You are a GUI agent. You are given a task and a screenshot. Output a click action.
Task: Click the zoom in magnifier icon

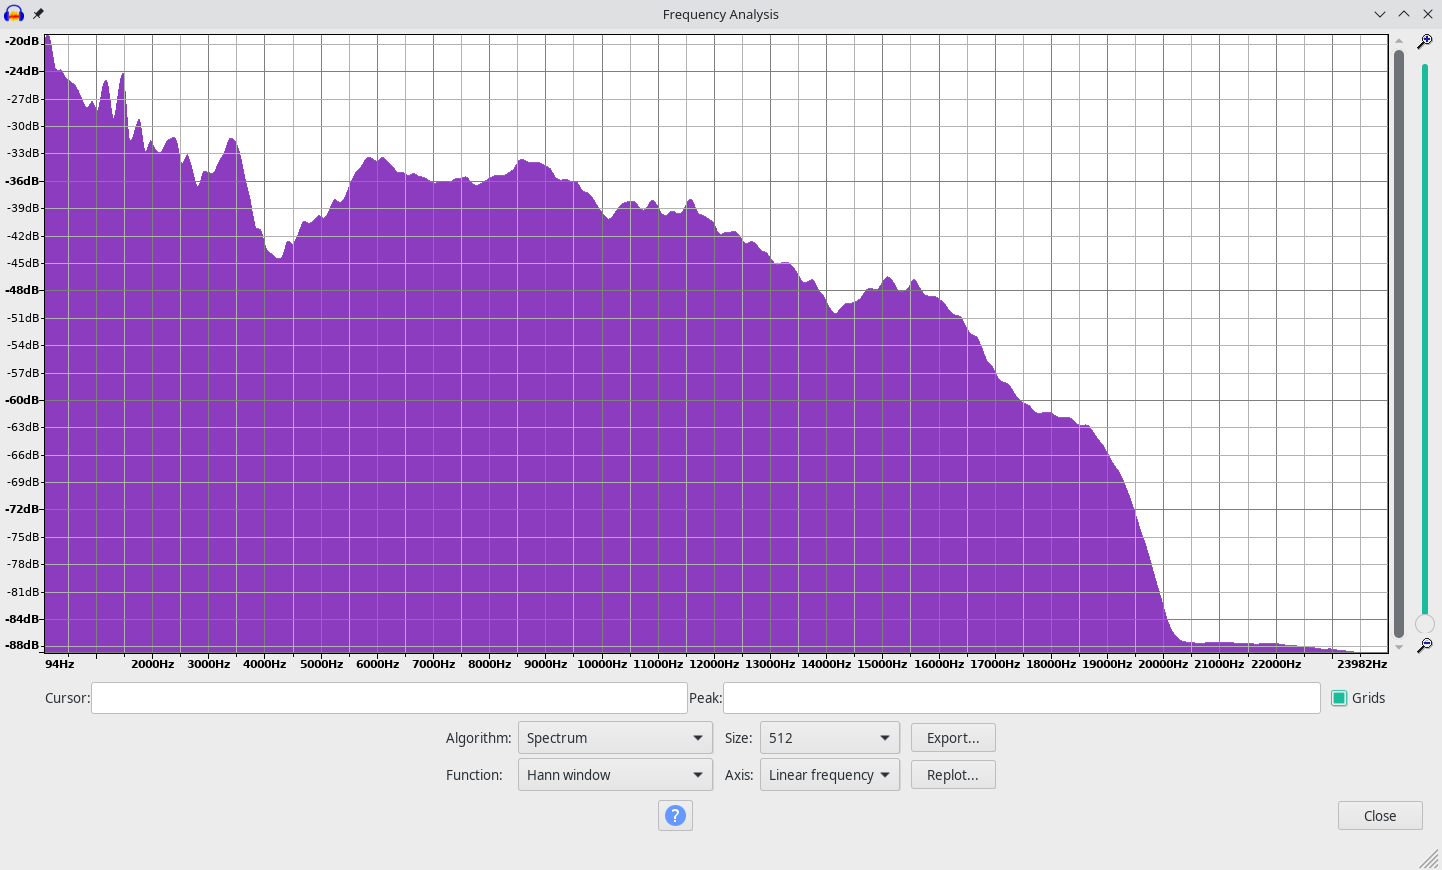1425,42
